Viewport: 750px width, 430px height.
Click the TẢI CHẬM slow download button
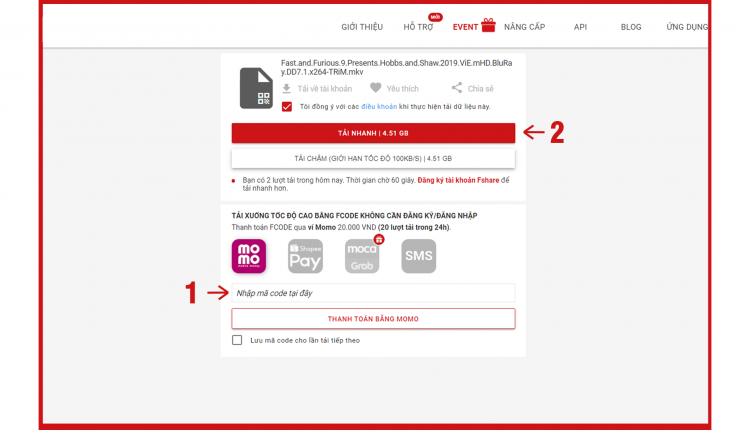pos(374,158)
